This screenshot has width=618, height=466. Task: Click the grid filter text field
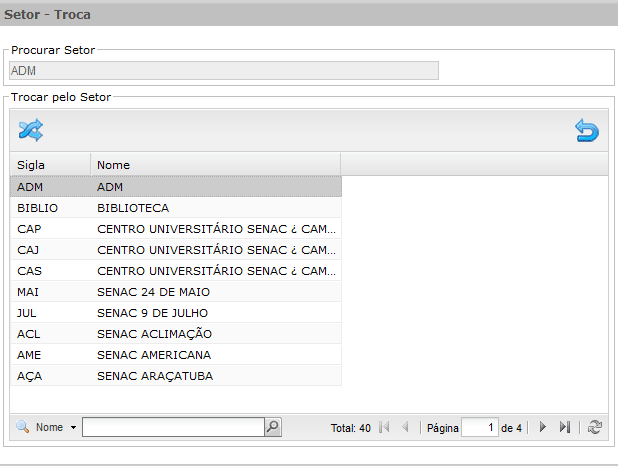173,427
